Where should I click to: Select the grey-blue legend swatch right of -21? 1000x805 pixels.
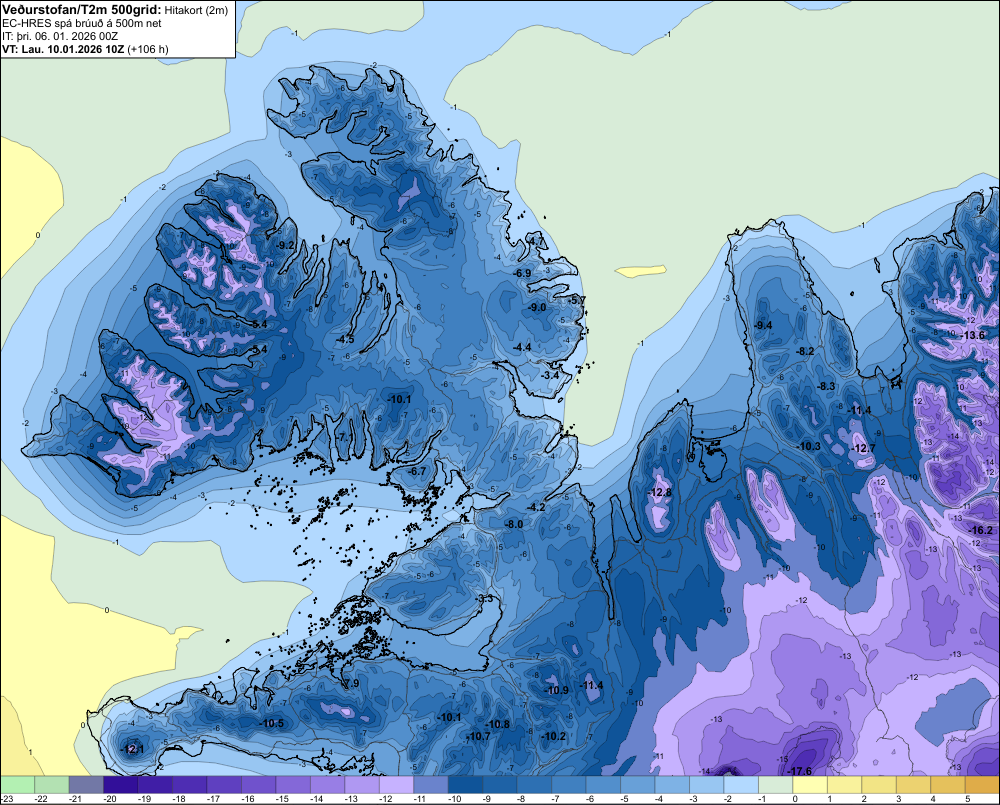click(x=86, y=785)
